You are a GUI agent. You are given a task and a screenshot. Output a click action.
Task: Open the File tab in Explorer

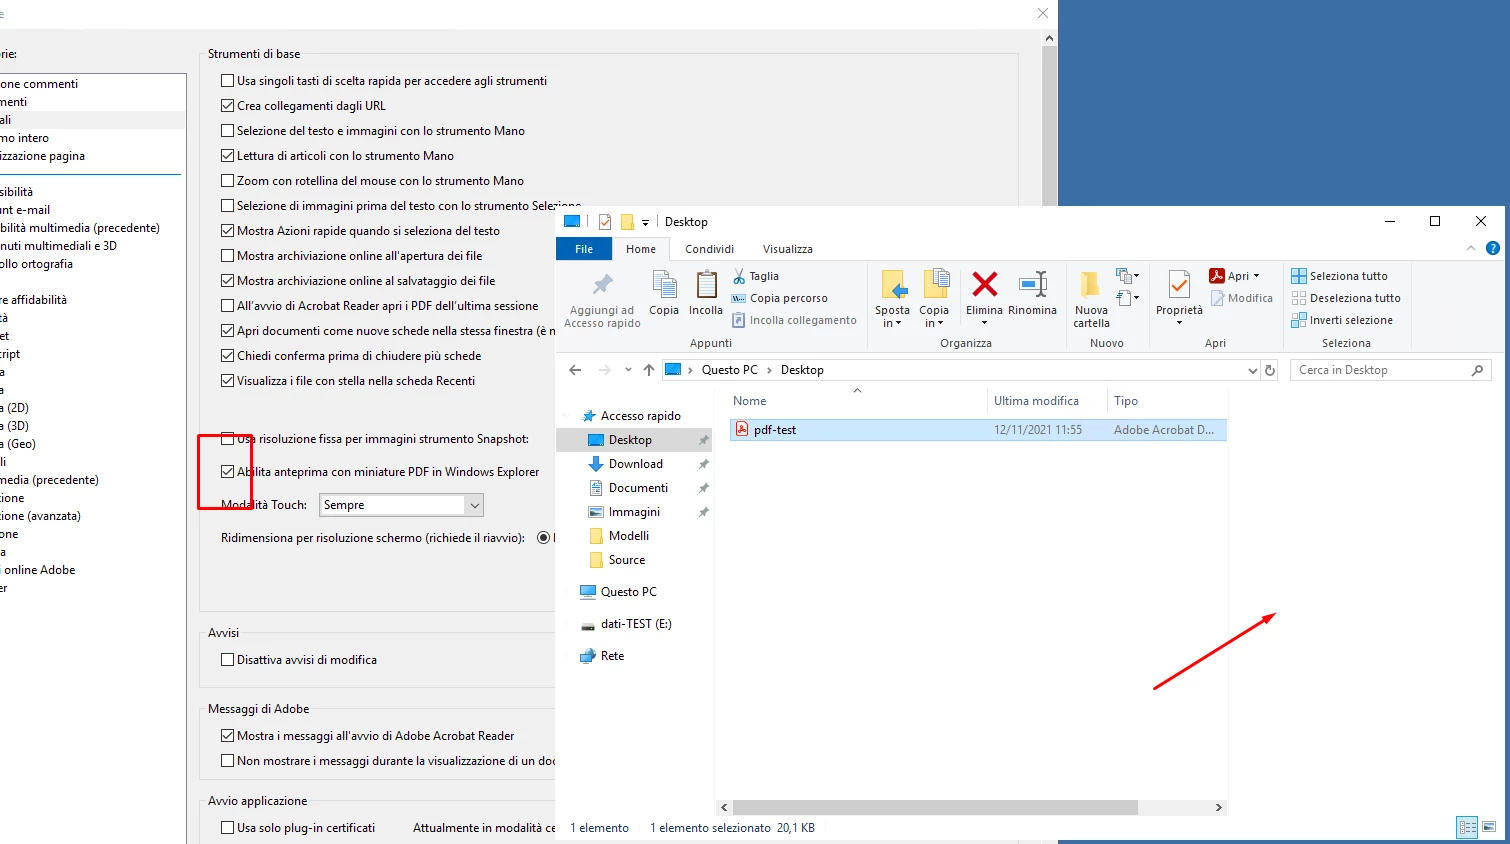(x=584, y=249)
